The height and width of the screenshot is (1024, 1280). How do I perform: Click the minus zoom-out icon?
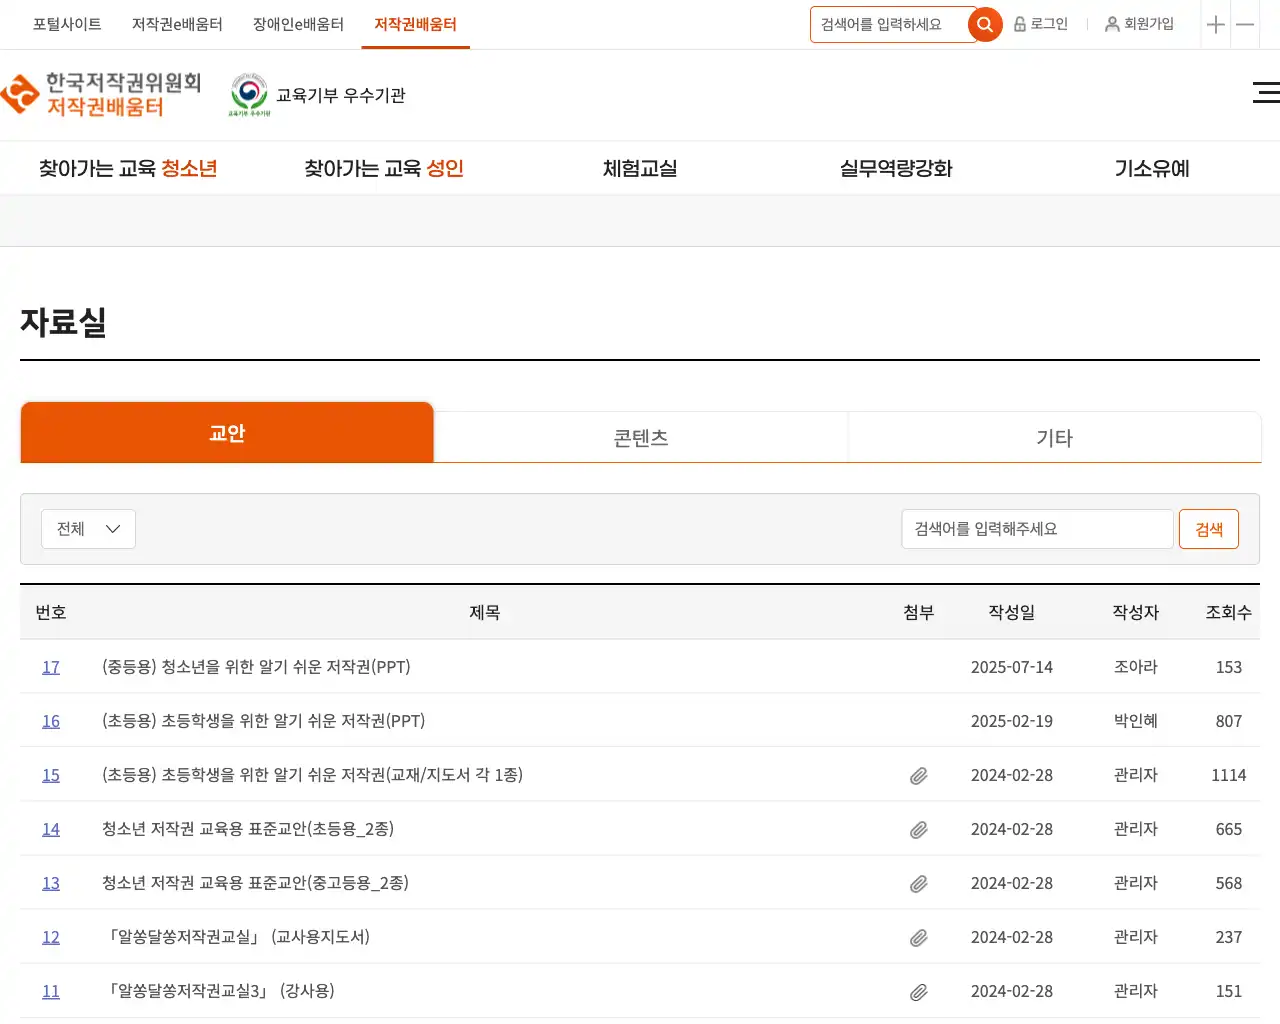coord(1245,25)
